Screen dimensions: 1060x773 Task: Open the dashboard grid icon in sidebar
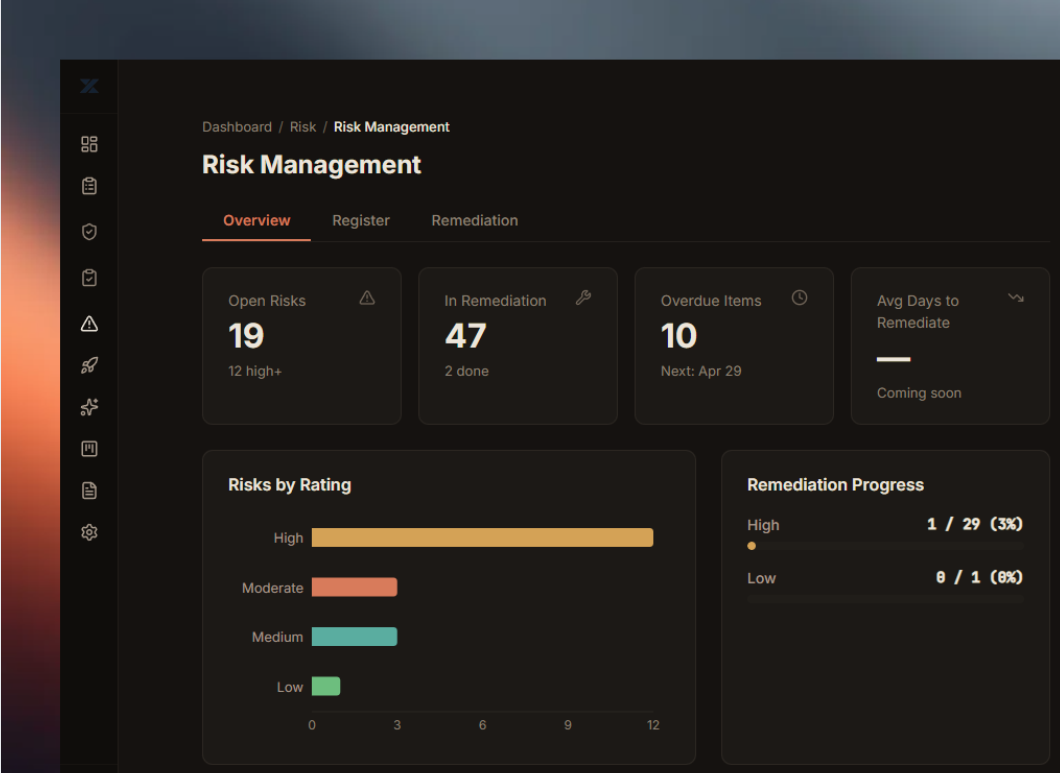click(89, 144)
